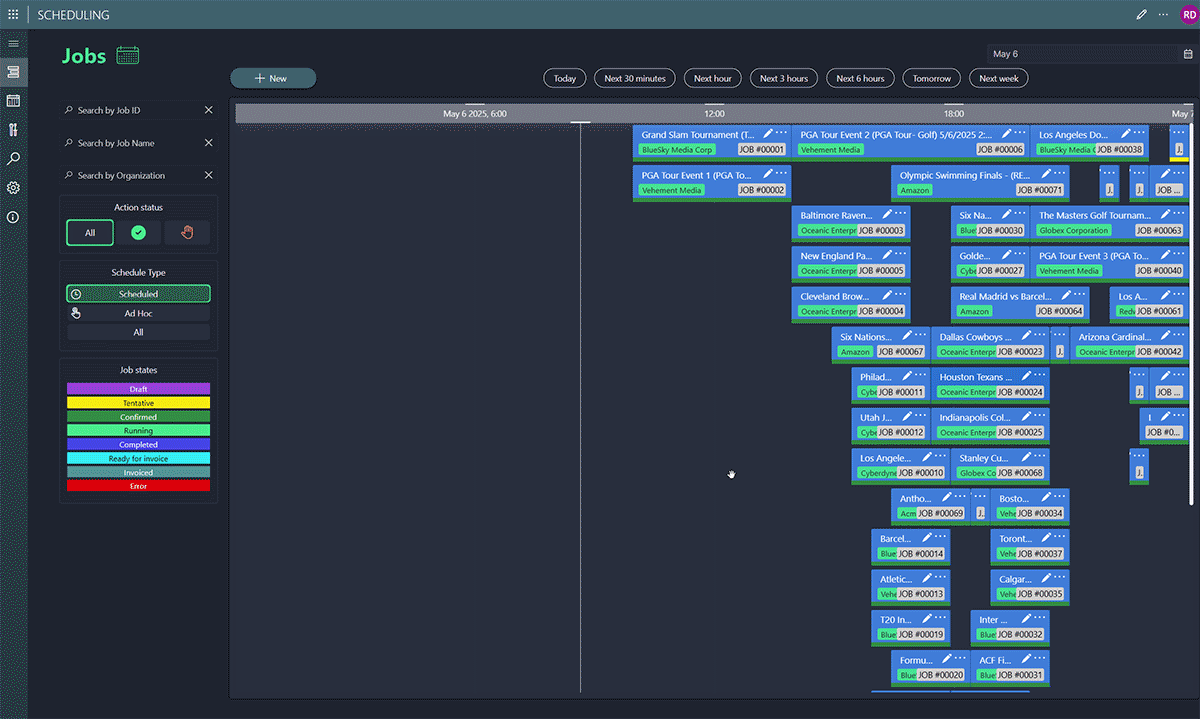
Task: Open the info sidebar icon
Action: 13,217
